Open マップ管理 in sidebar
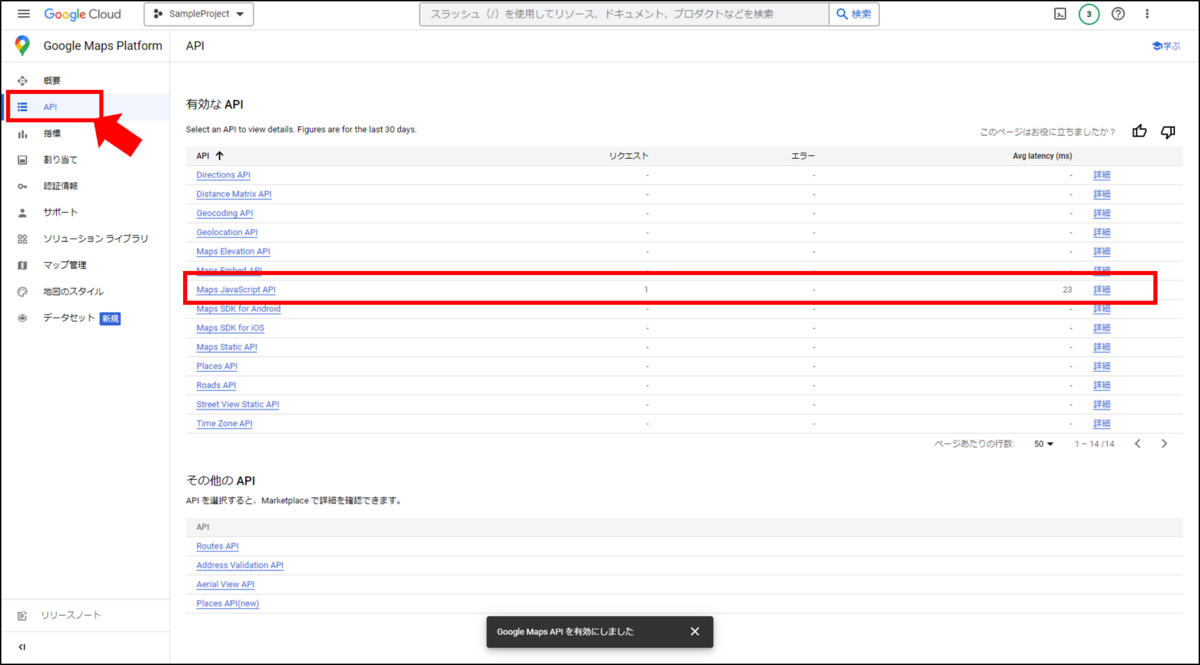 (65, 265)
